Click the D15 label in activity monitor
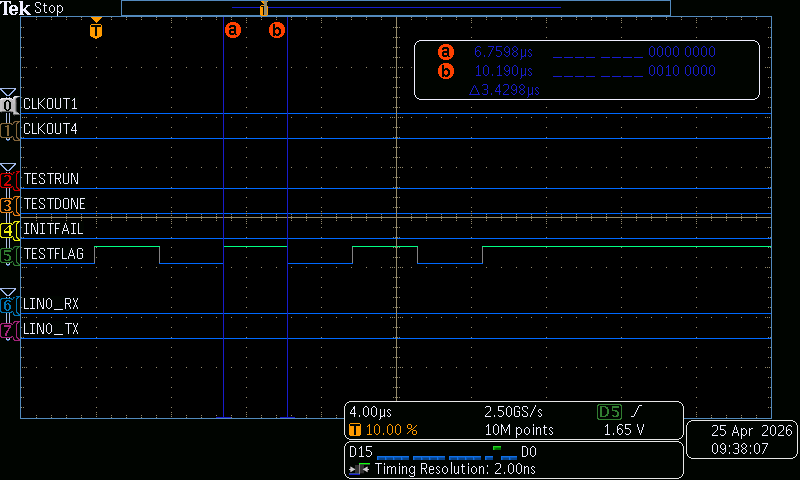The width and height of the screenshot is (800, 480). (360, 452)
